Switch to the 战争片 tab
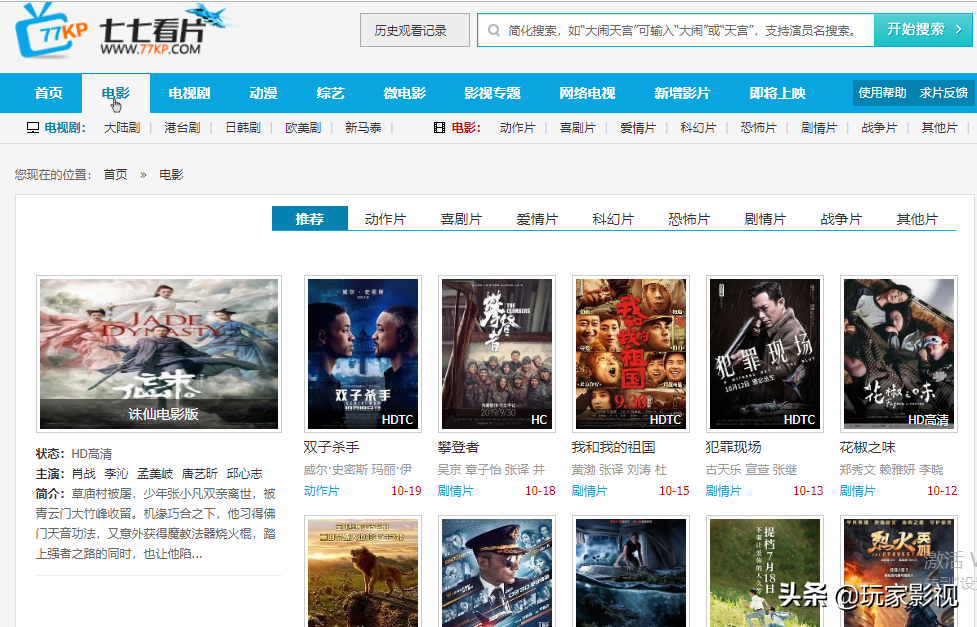Viewport: 977px width, 627px height. tap(841, 218)
